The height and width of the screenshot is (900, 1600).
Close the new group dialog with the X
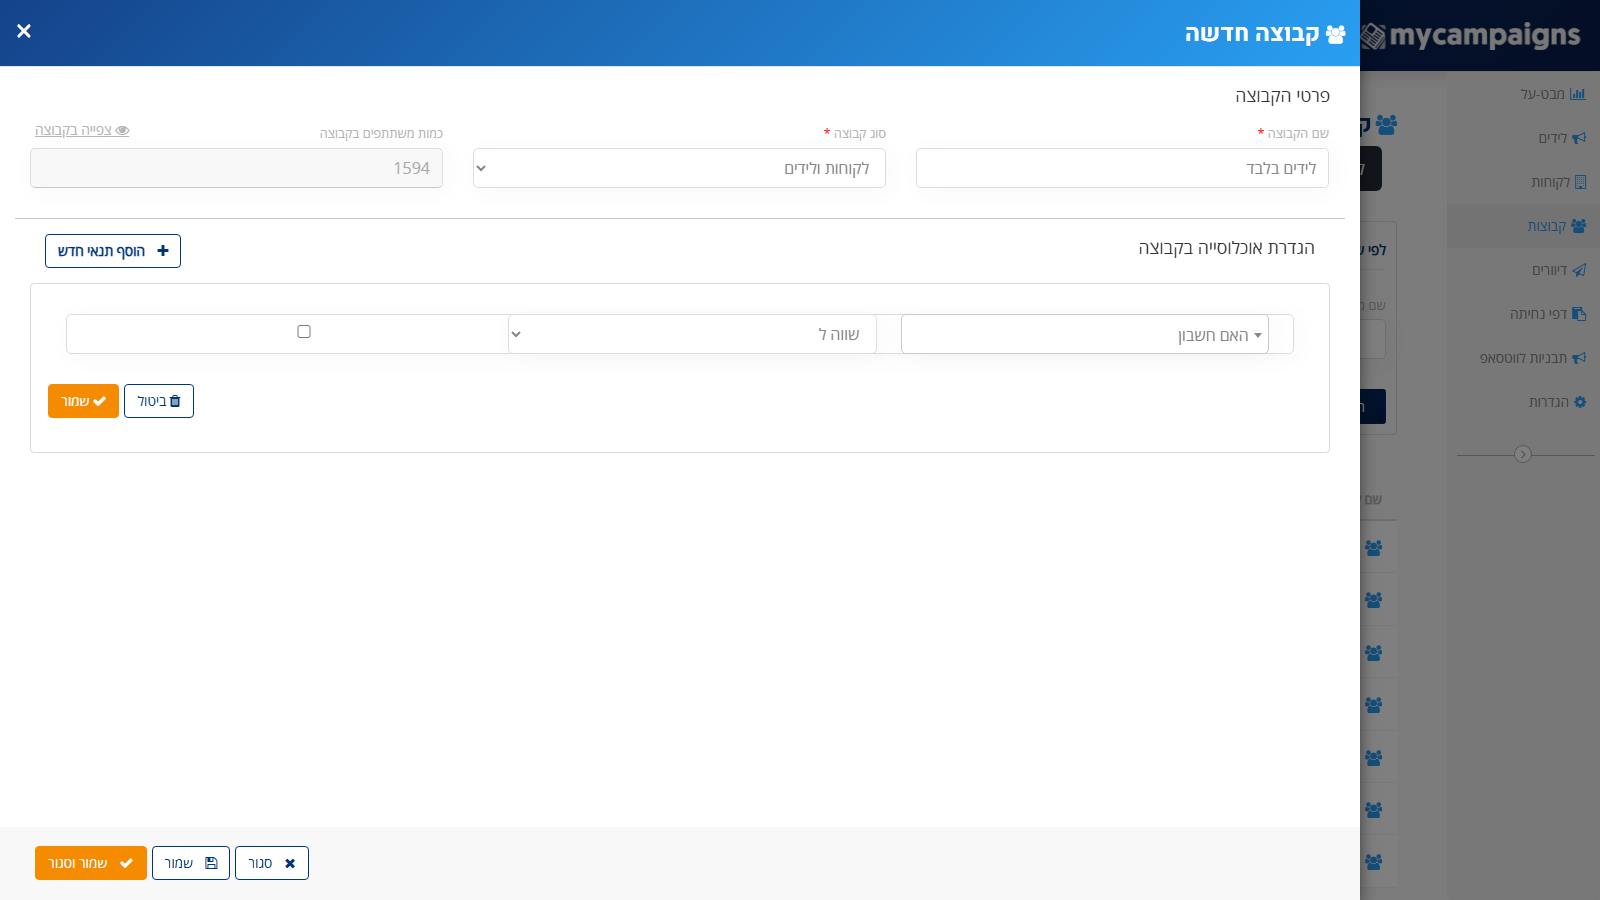point(24,31)
